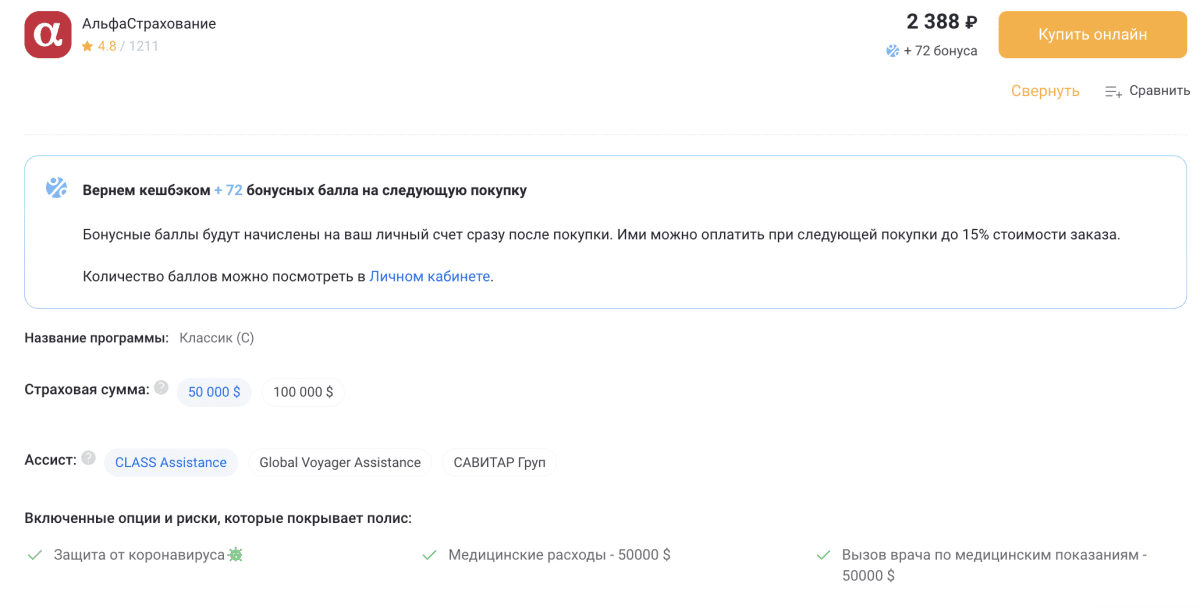This screenshot has width=1200, height=608.
Task: Click the AlfaStrakhovanie red logo icon
Action: pyautogui.click(x=48, y=35)
